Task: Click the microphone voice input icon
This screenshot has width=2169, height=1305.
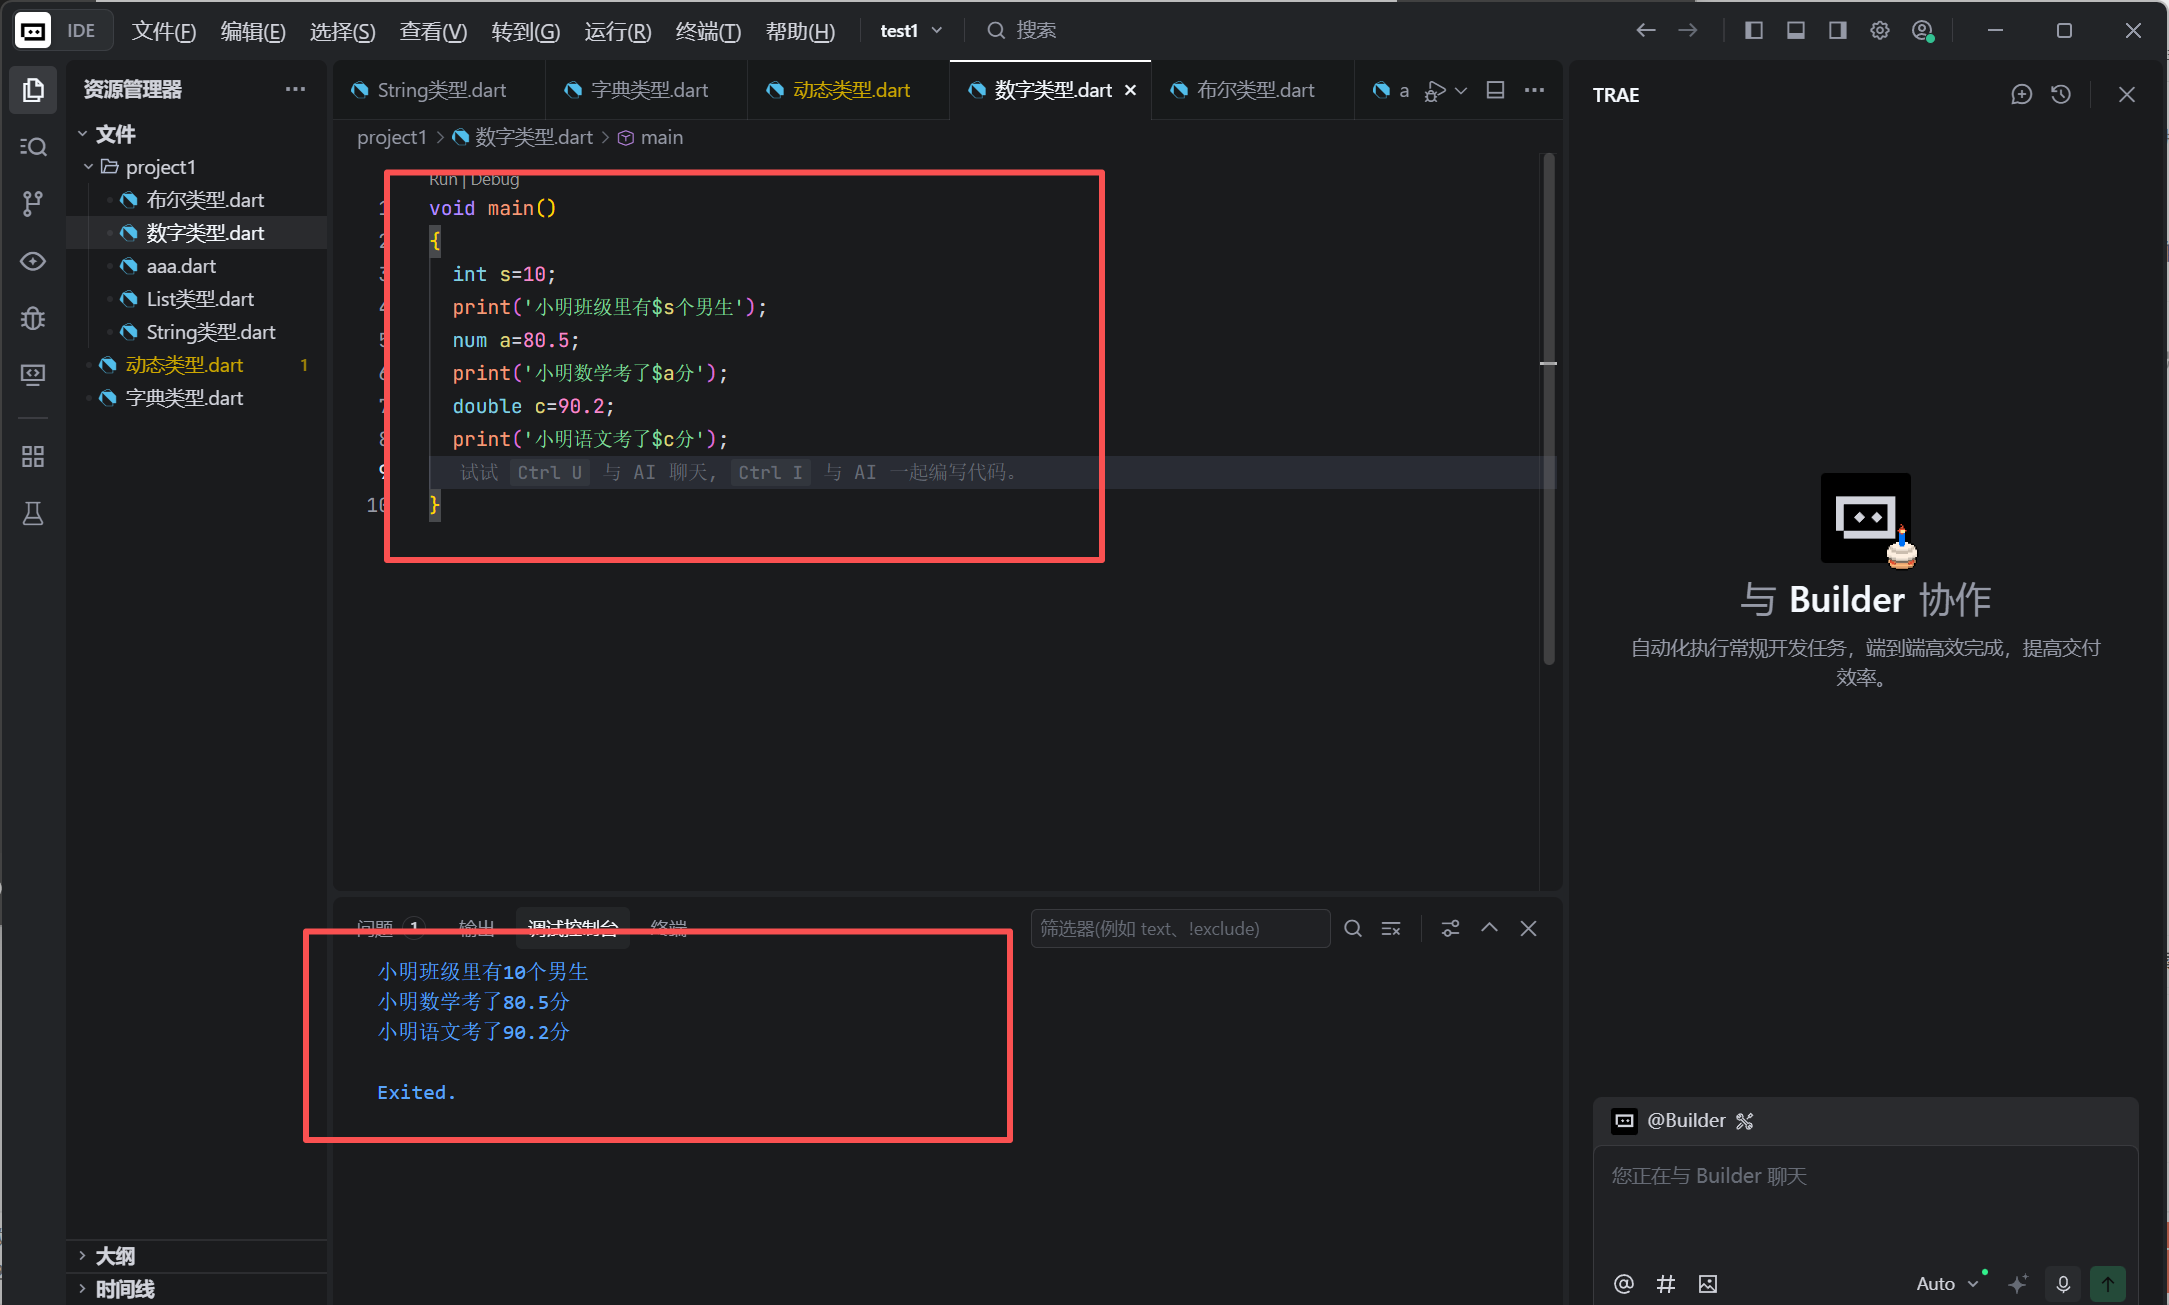Action: click(x=2063, y=1283)
